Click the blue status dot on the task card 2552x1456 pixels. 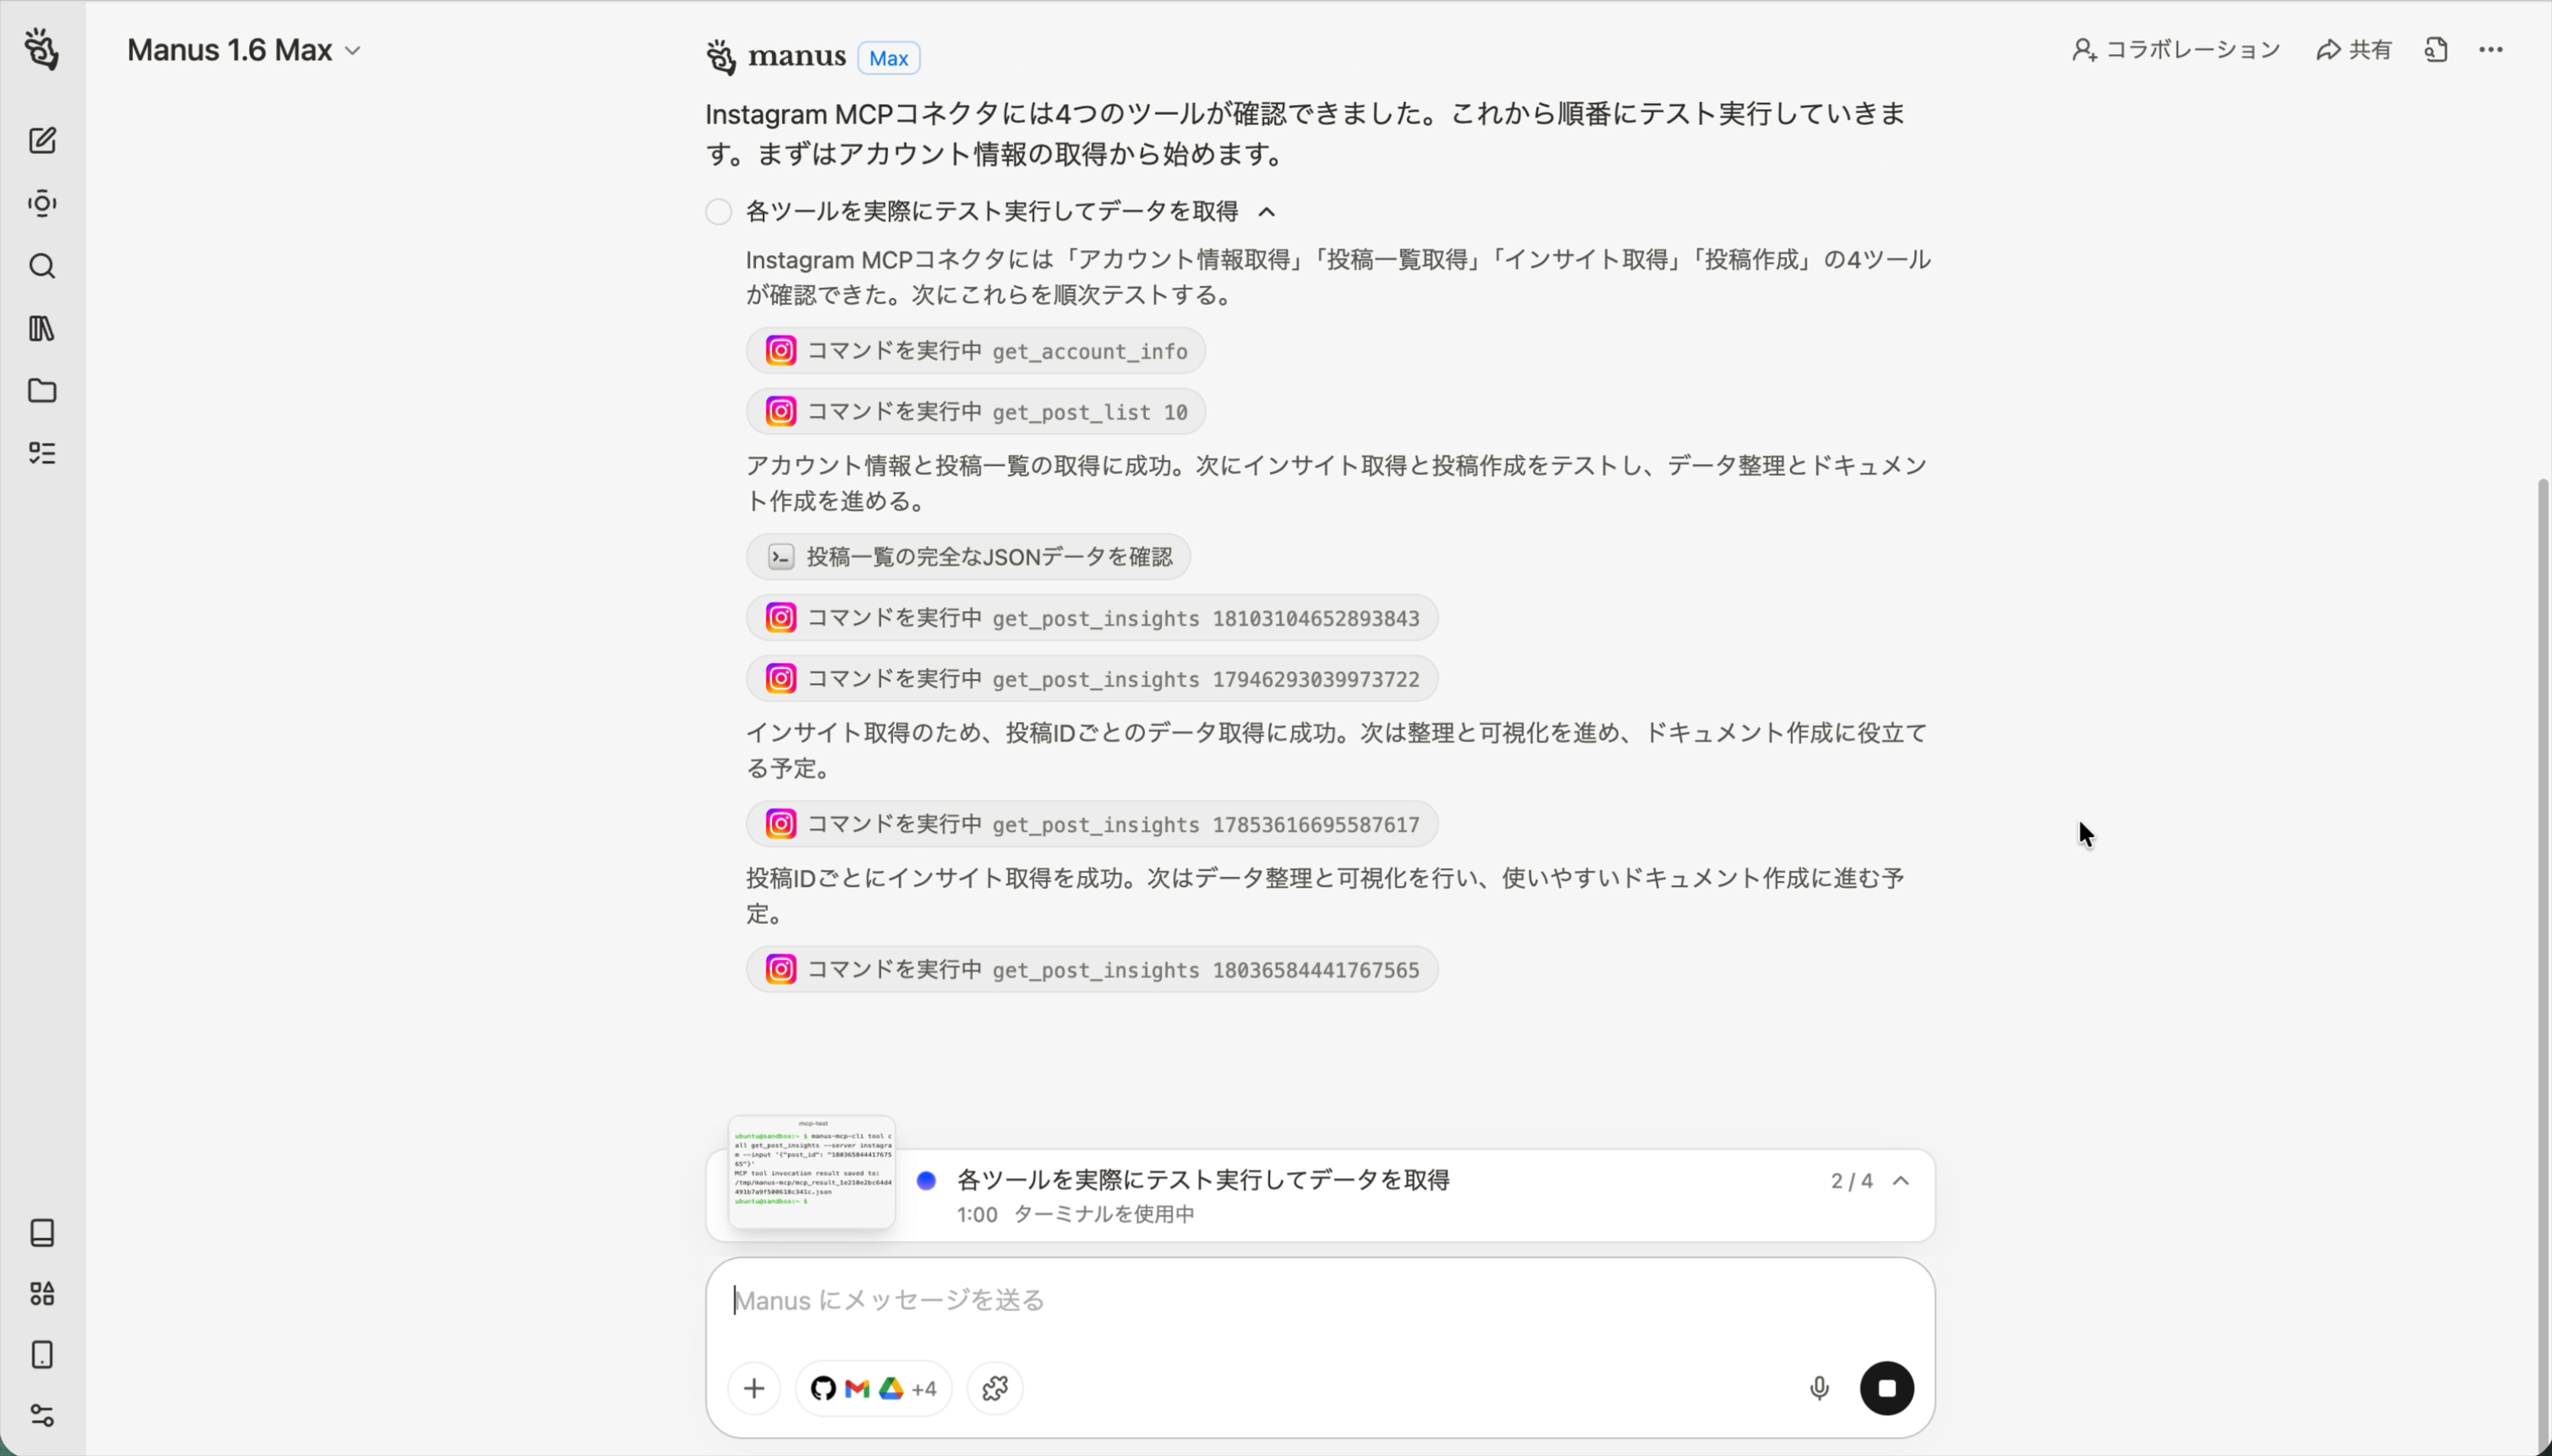tap(926, 1180)
